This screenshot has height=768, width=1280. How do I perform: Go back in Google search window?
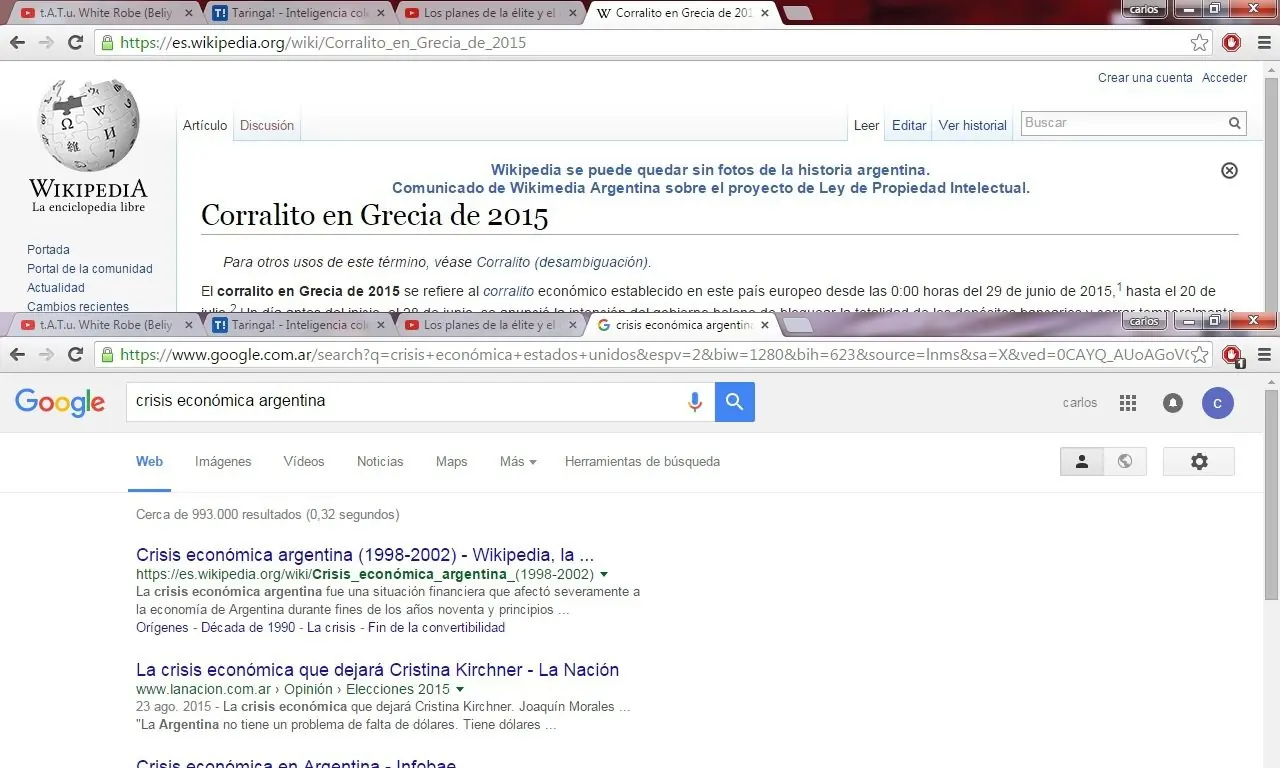[17, 355]
